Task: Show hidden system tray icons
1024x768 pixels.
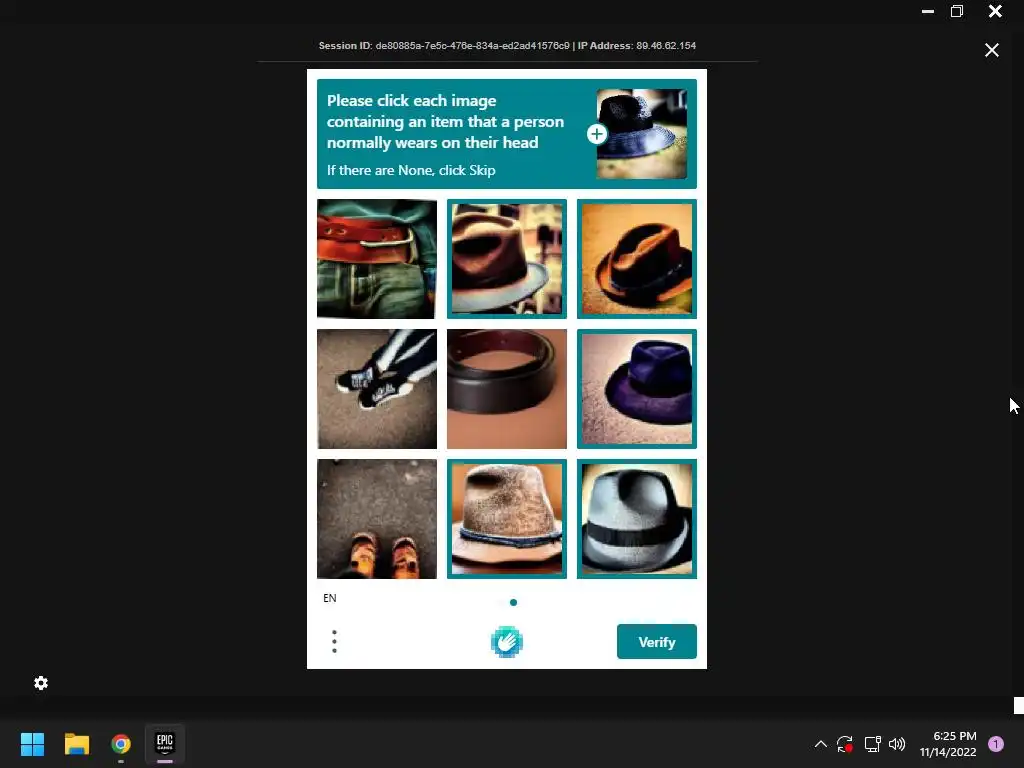Action: pos(821,744)
